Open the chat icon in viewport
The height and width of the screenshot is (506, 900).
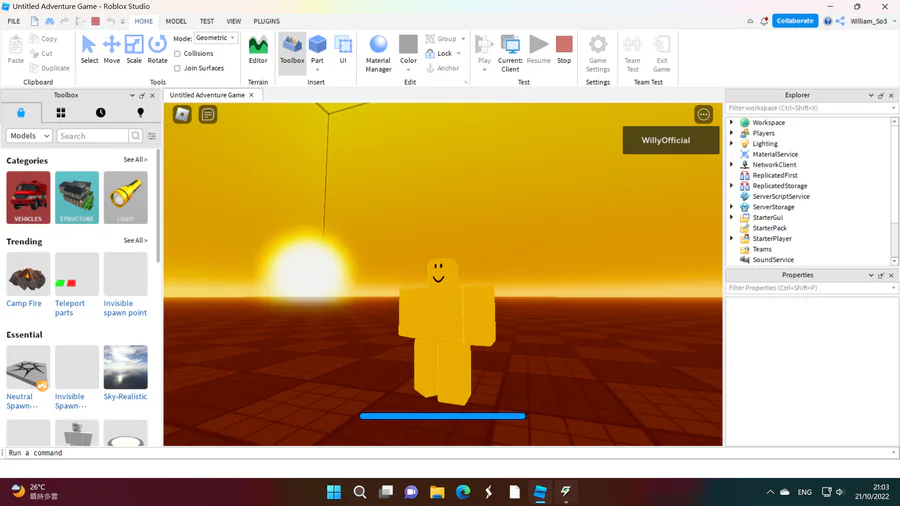pos(208,115)
